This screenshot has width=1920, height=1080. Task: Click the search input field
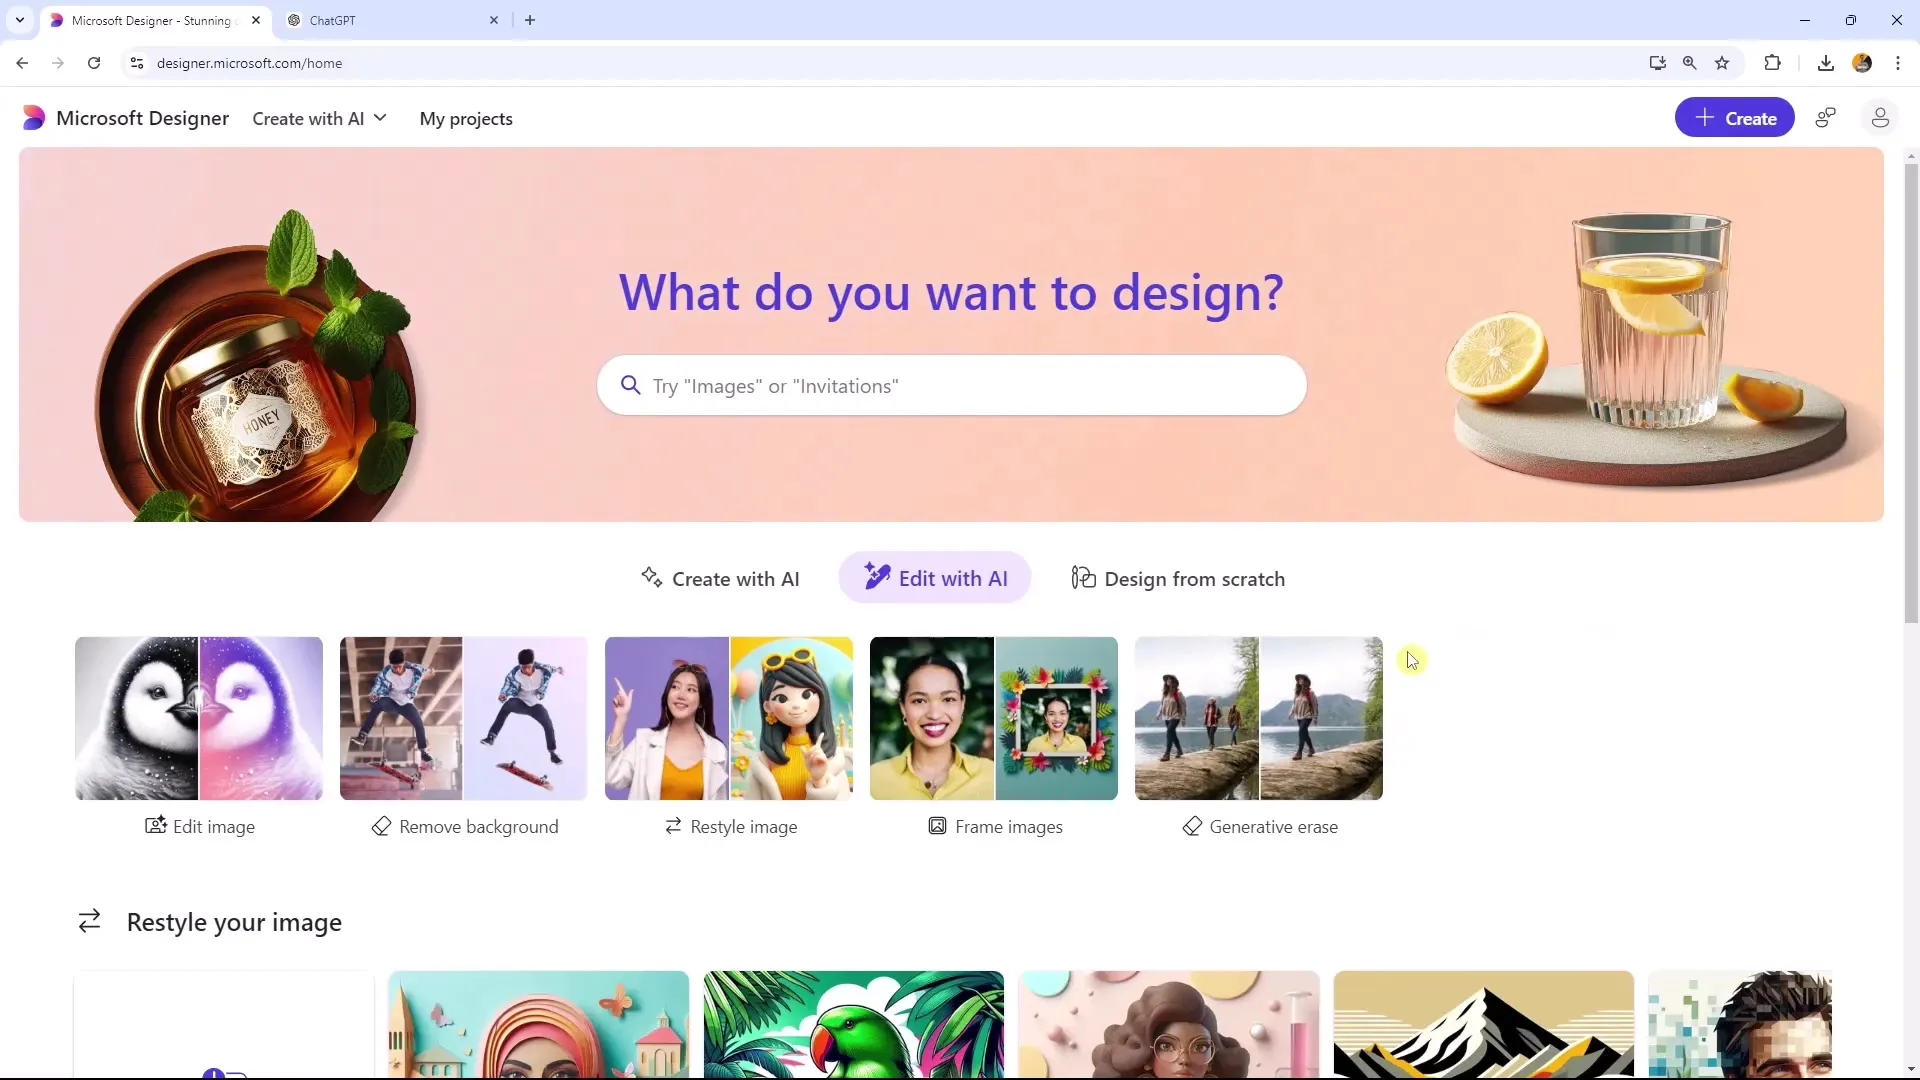pos(952,385)
